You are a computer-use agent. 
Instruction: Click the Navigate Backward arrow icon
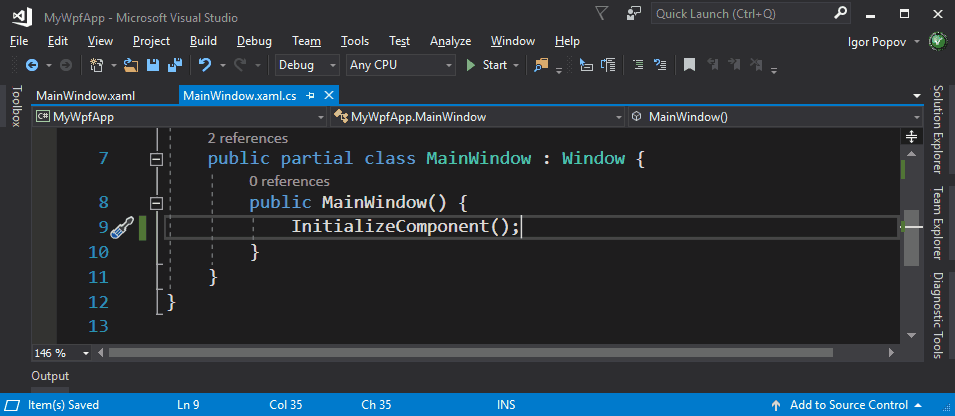point(32,65)
